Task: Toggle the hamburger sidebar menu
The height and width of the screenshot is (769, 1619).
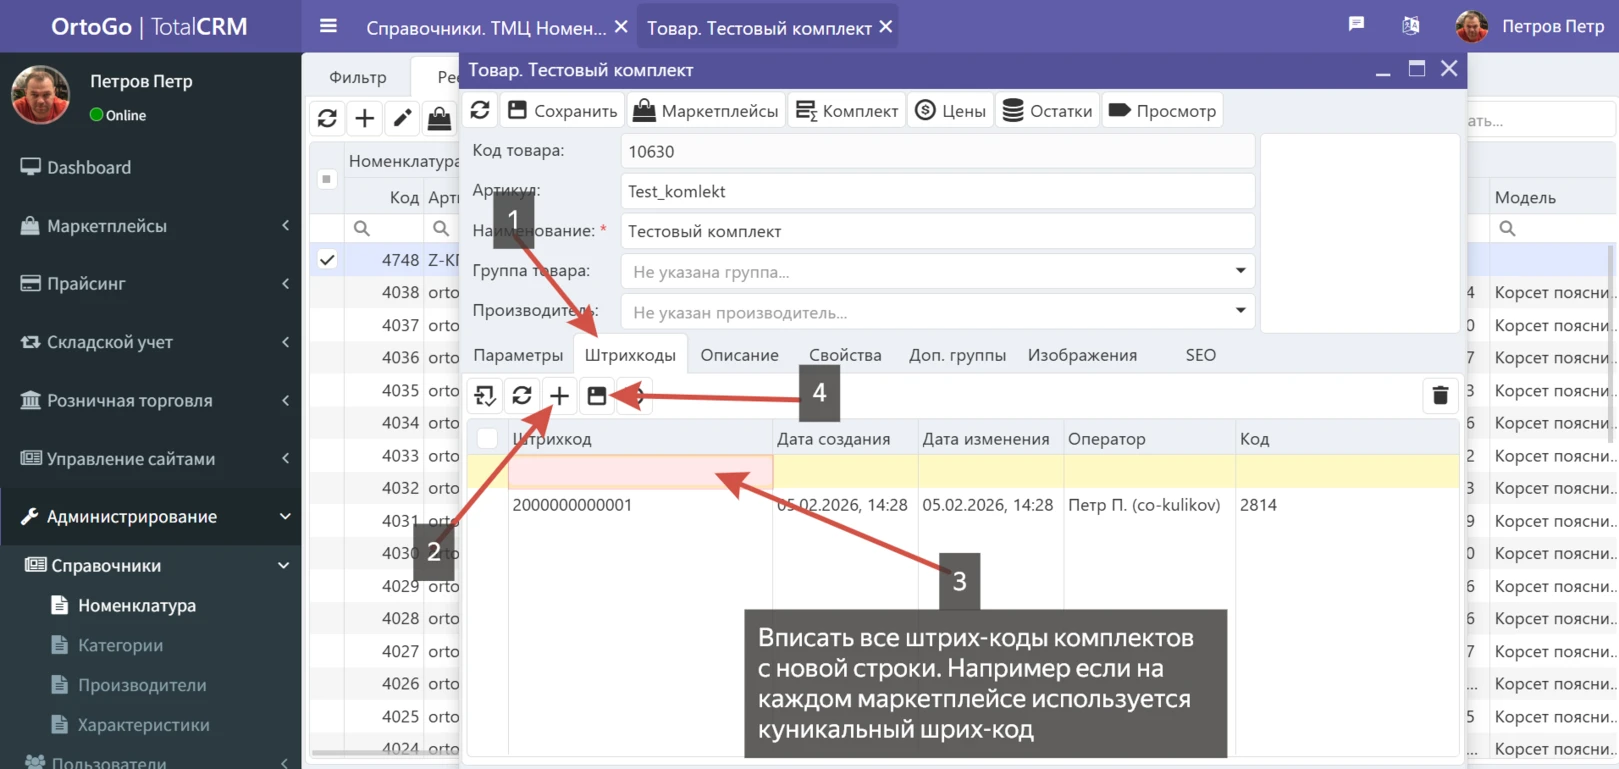Action: [x=328, y=27]
